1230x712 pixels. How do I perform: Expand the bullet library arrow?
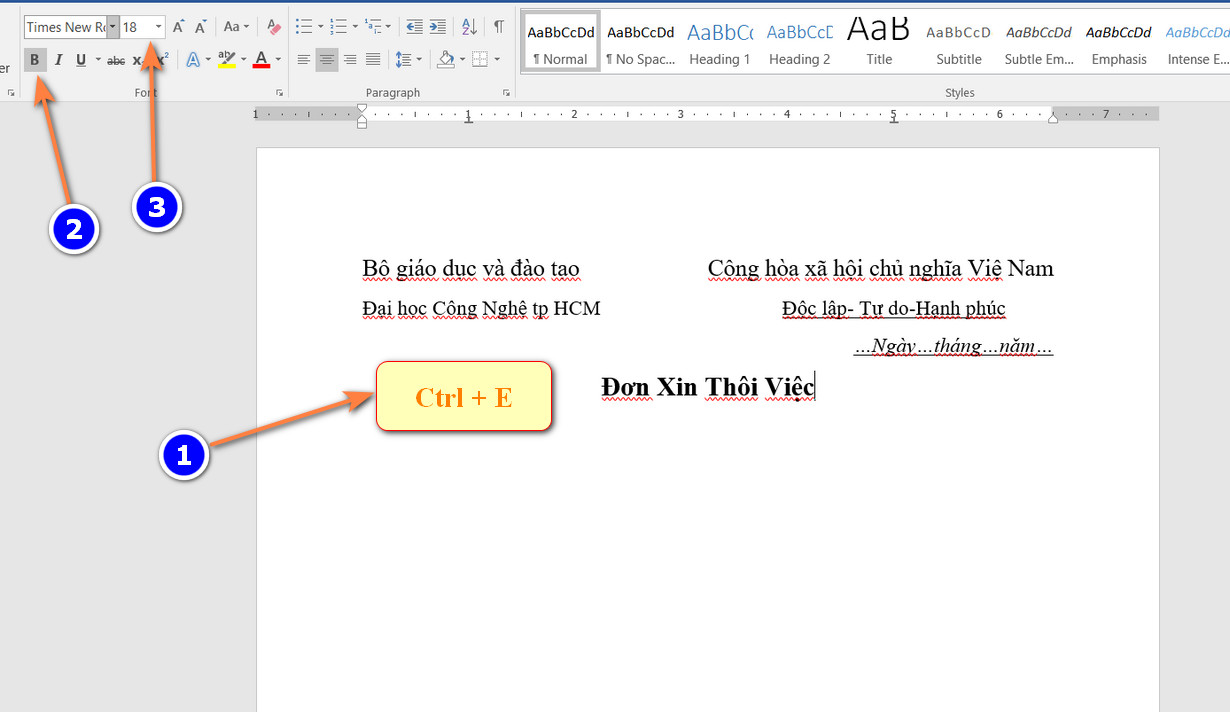pyautogui.click(x=320, y=27)
